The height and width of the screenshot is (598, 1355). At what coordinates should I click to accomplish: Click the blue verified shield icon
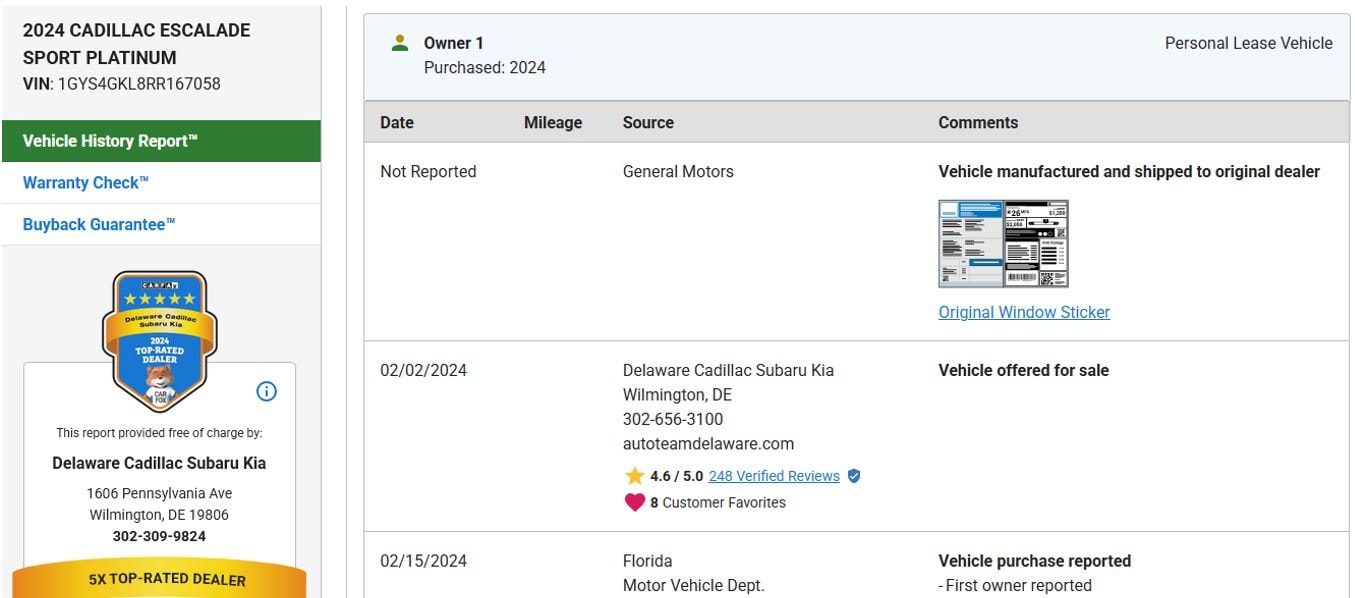tap(853, 476)
